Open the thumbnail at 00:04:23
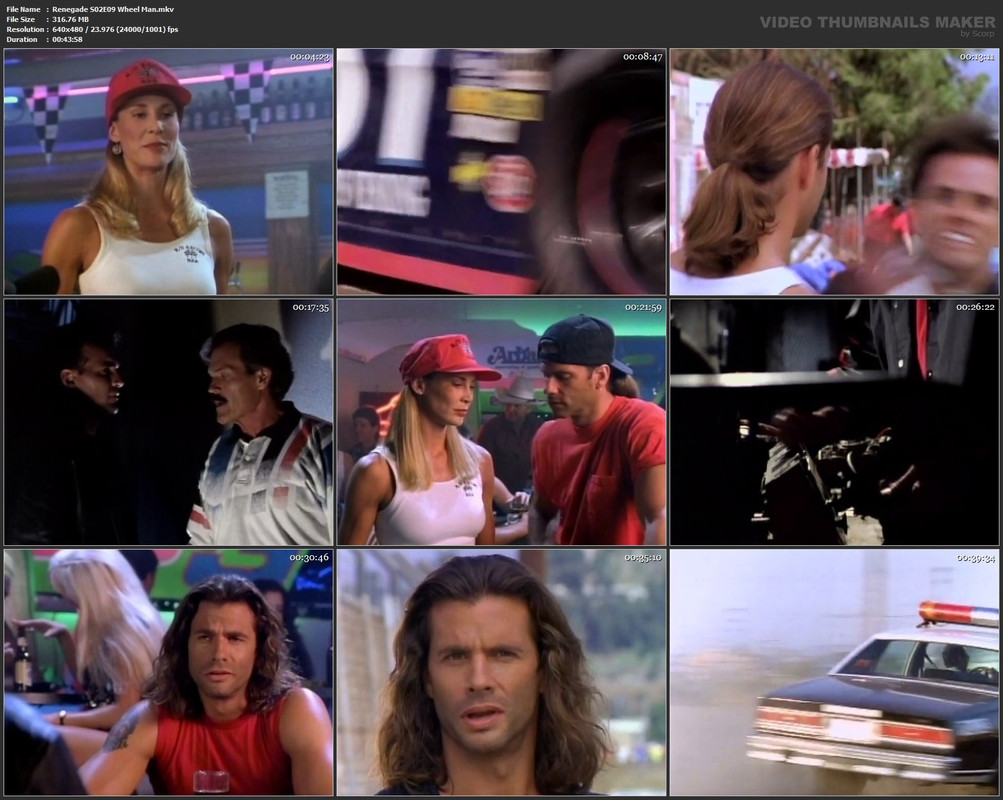 pyautogui.click(x=169, y=171)
